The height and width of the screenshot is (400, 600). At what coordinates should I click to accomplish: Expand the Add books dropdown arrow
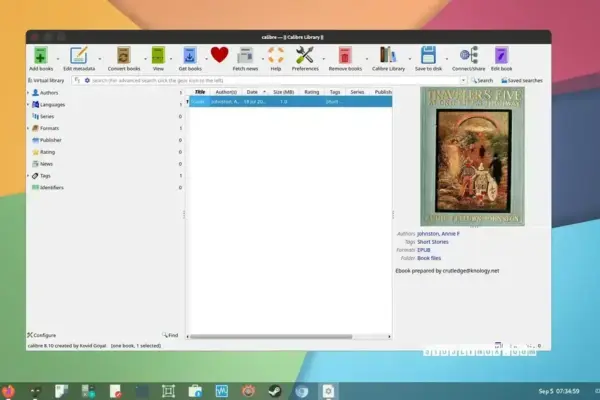pyautogui.click(x=58, y=59)
